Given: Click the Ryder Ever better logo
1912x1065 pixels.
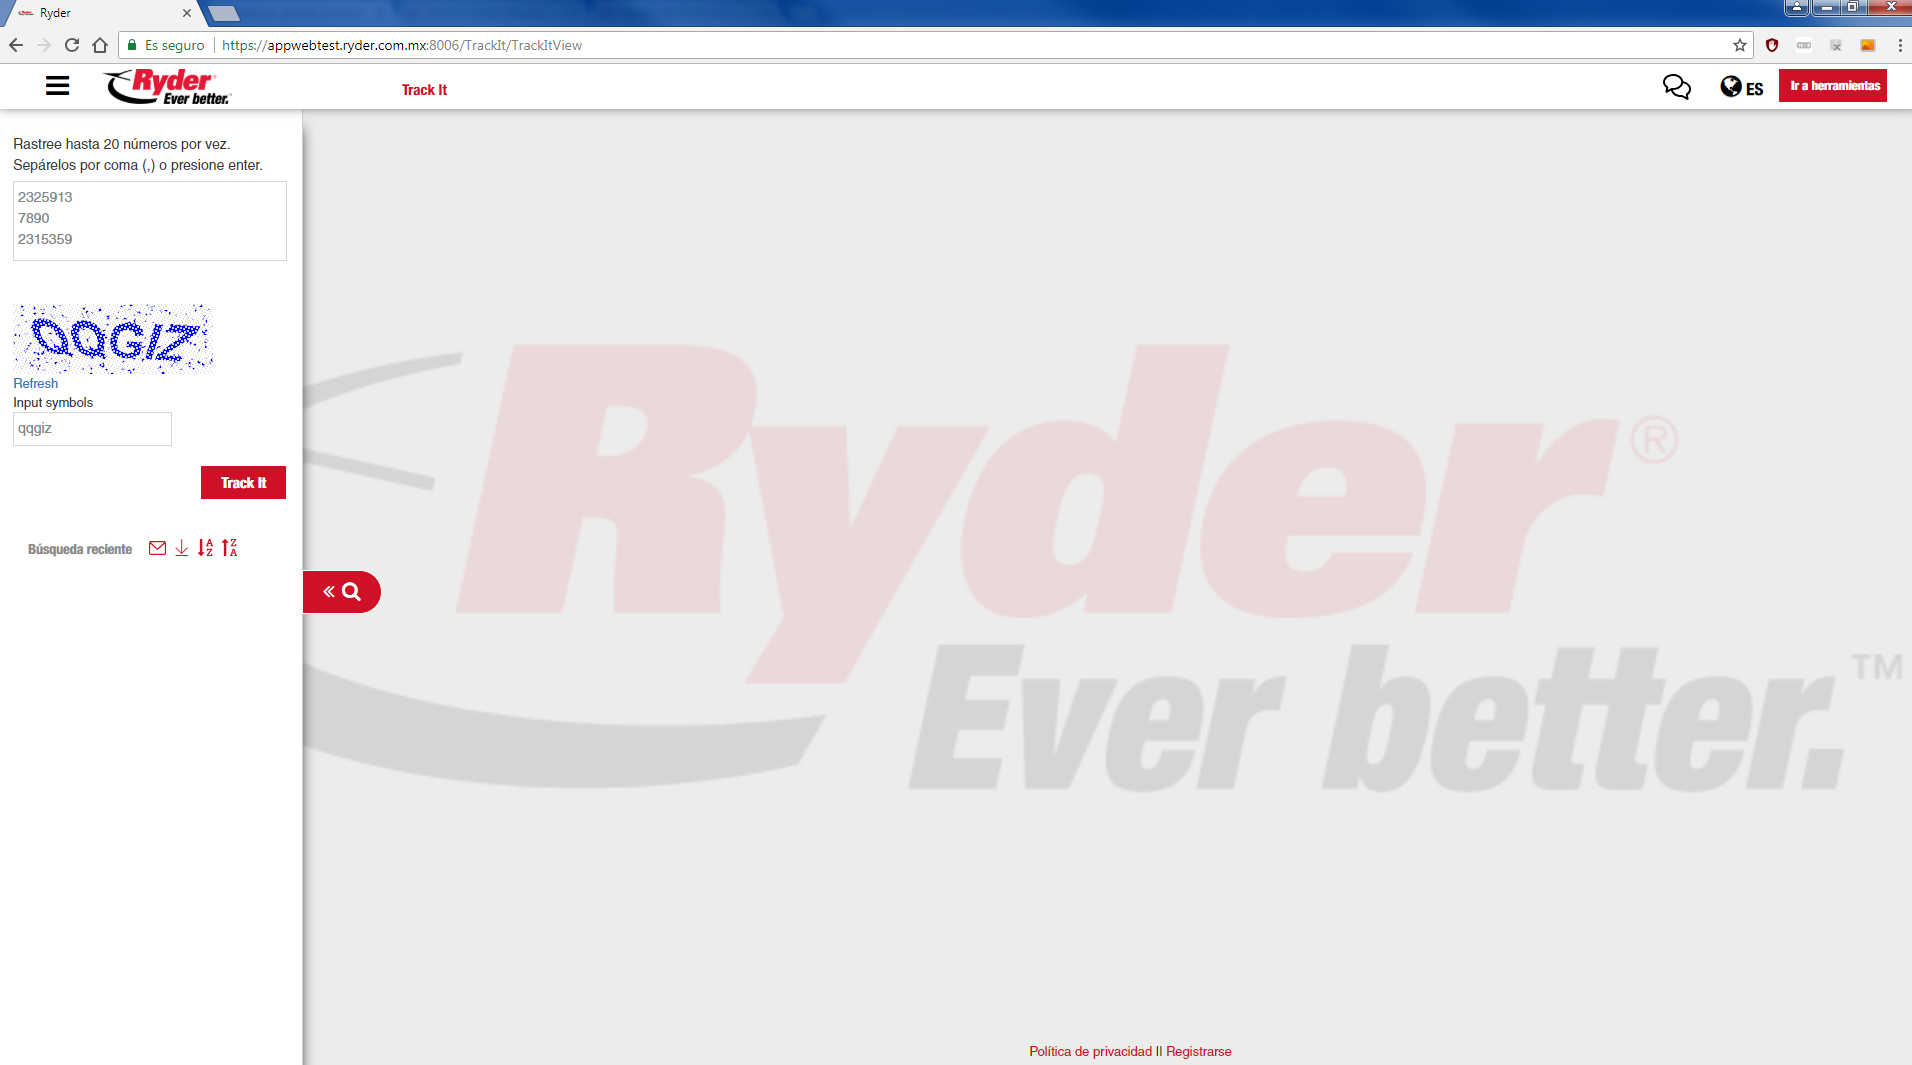Looking at the screenshot, I should point(167,87).
